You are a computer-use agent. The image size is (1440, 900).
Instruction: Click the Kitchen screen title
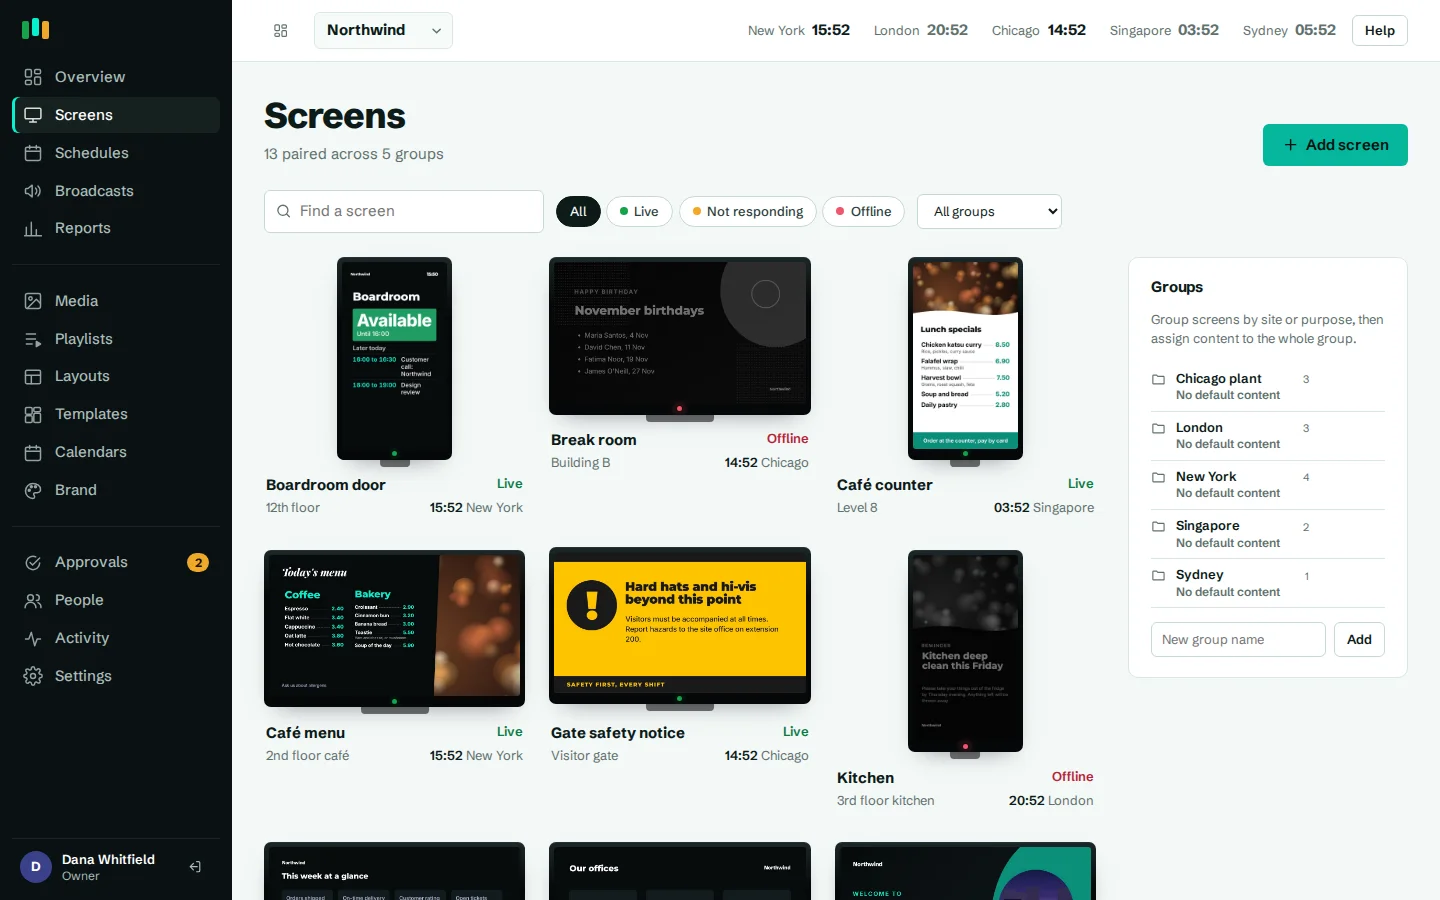(x=866, y=778)
